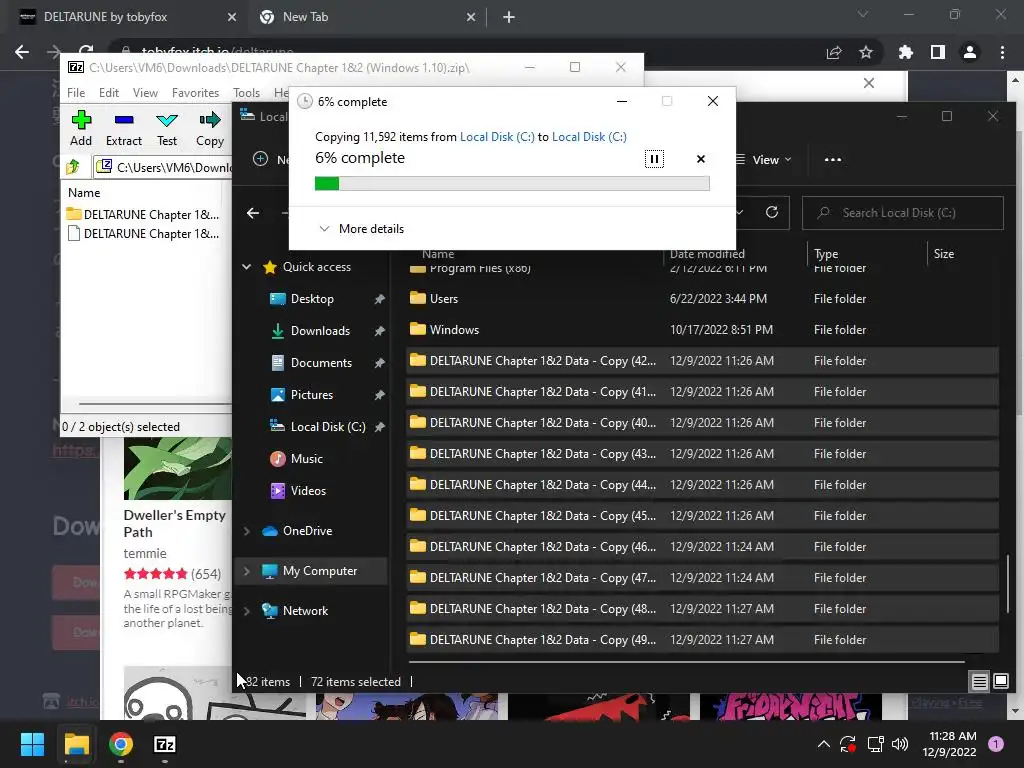The image size is (1024, 768).
Task: Bookmark this page with star icon
Action: (865, 52)
